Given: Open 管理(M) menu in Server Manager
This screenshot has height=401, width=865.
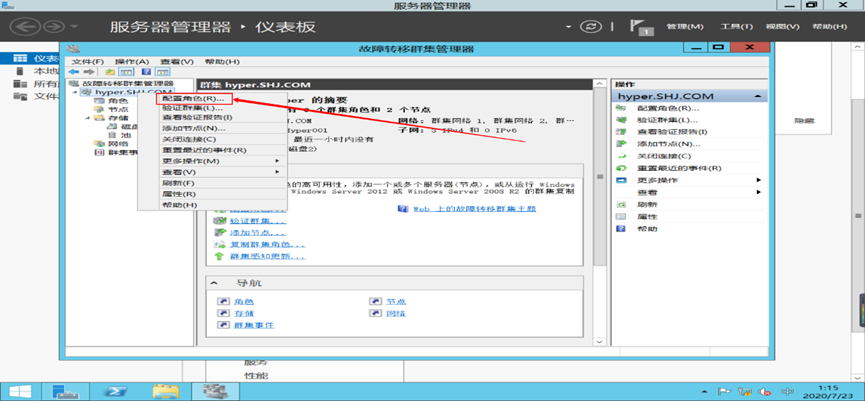Looking at the screenshot, I should (x=685, y=26).
